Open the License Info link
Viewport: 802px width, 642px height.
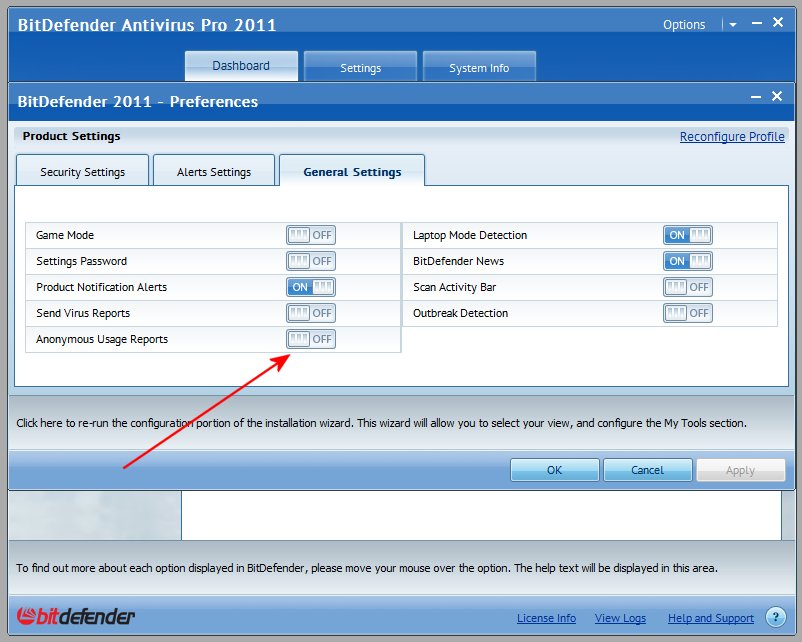[x=546, y=618]
